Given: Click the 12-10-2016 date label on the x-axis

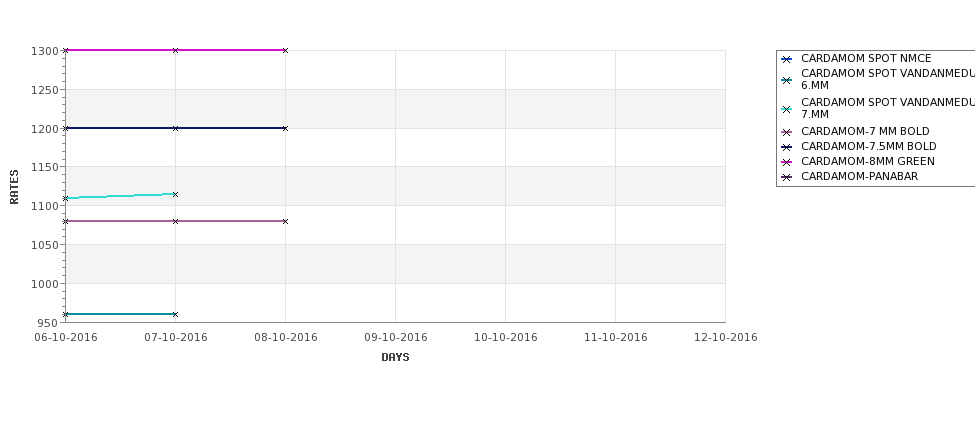Looking at the screenshot, I should pos(725,337).
